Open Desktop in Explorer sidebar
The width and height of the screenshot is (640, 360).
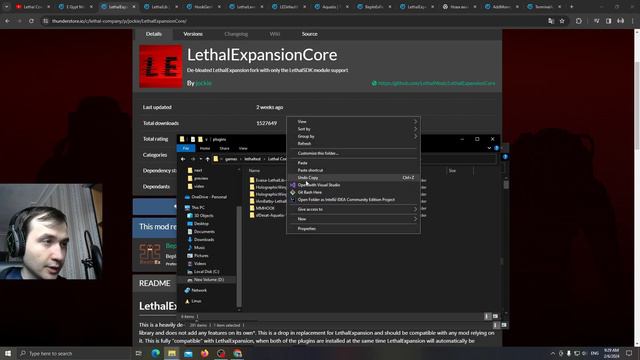(x=201, y=224)
